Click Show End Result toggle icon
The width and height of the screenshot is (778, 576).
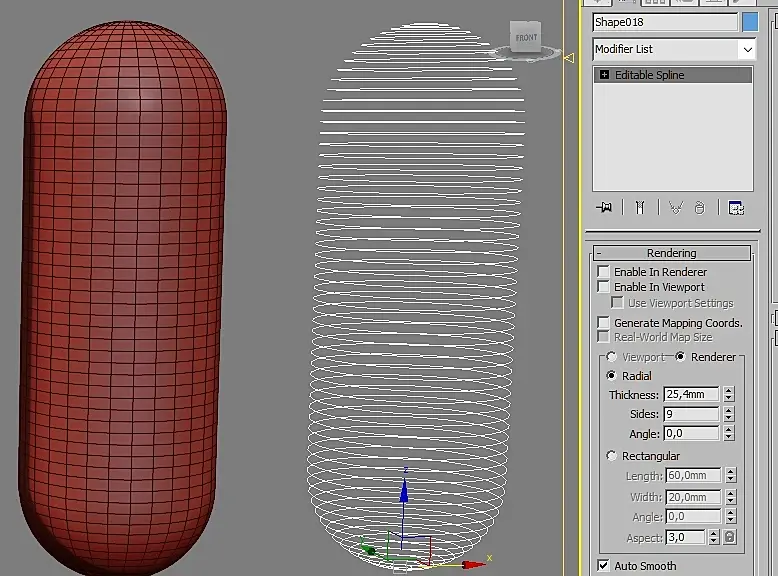[x=639, y=207]
